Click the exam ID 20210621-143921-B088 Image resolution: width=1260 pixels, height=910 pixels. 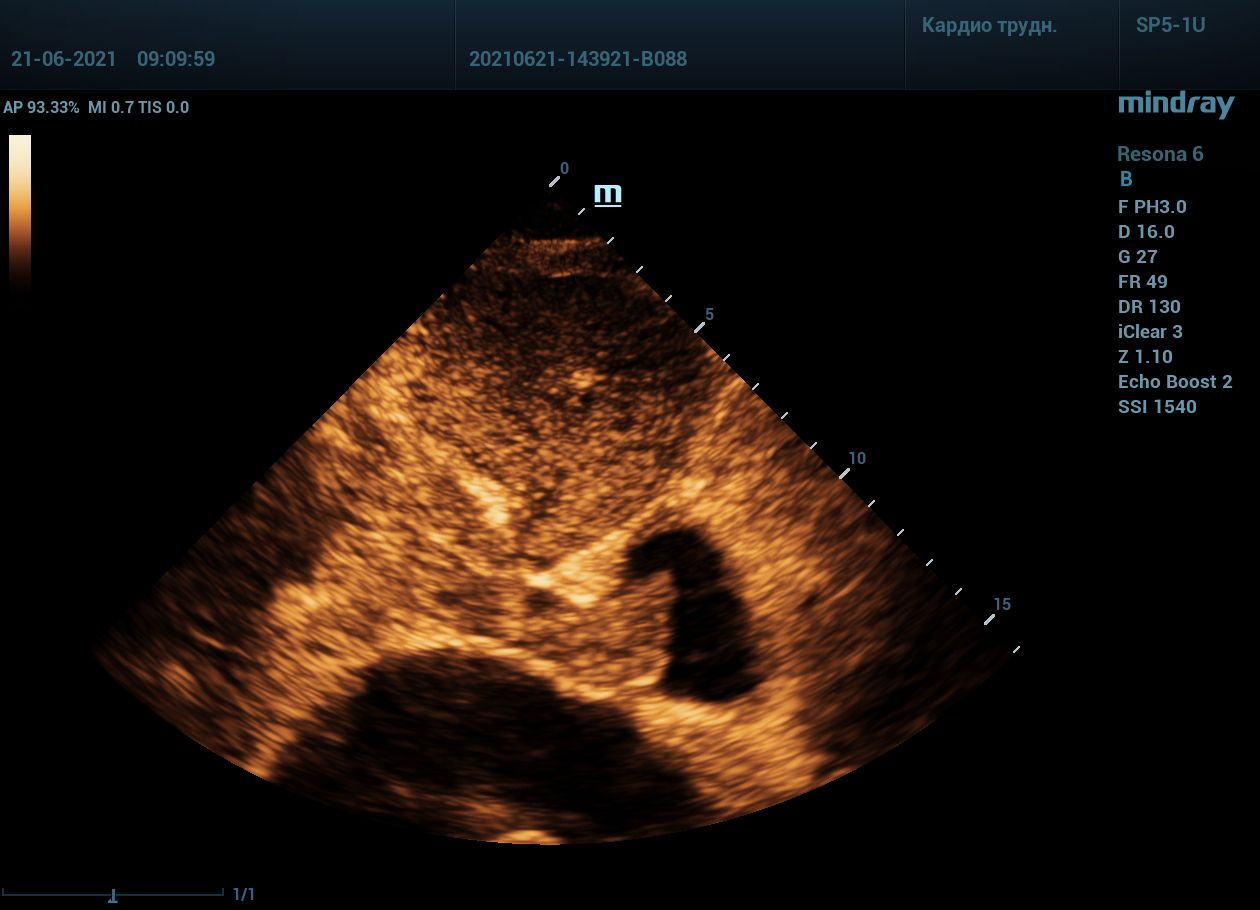pyautogui.click(x=578, y=59)
